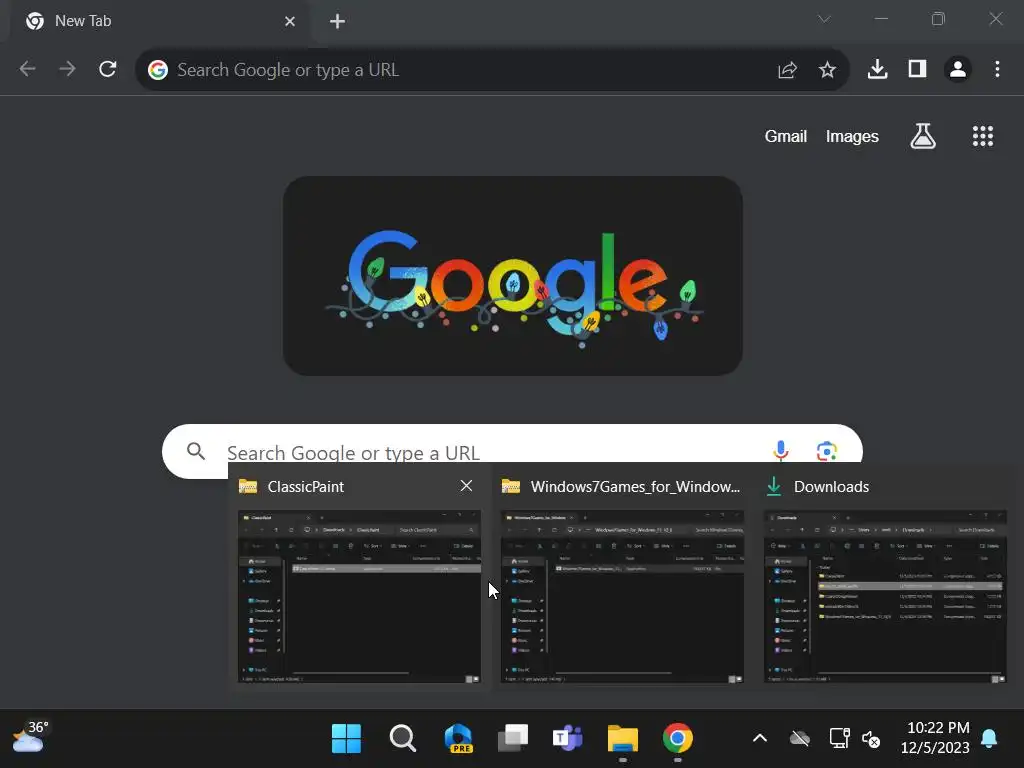
Task: Open Task View on taskbar
Action: coord(513,739)
